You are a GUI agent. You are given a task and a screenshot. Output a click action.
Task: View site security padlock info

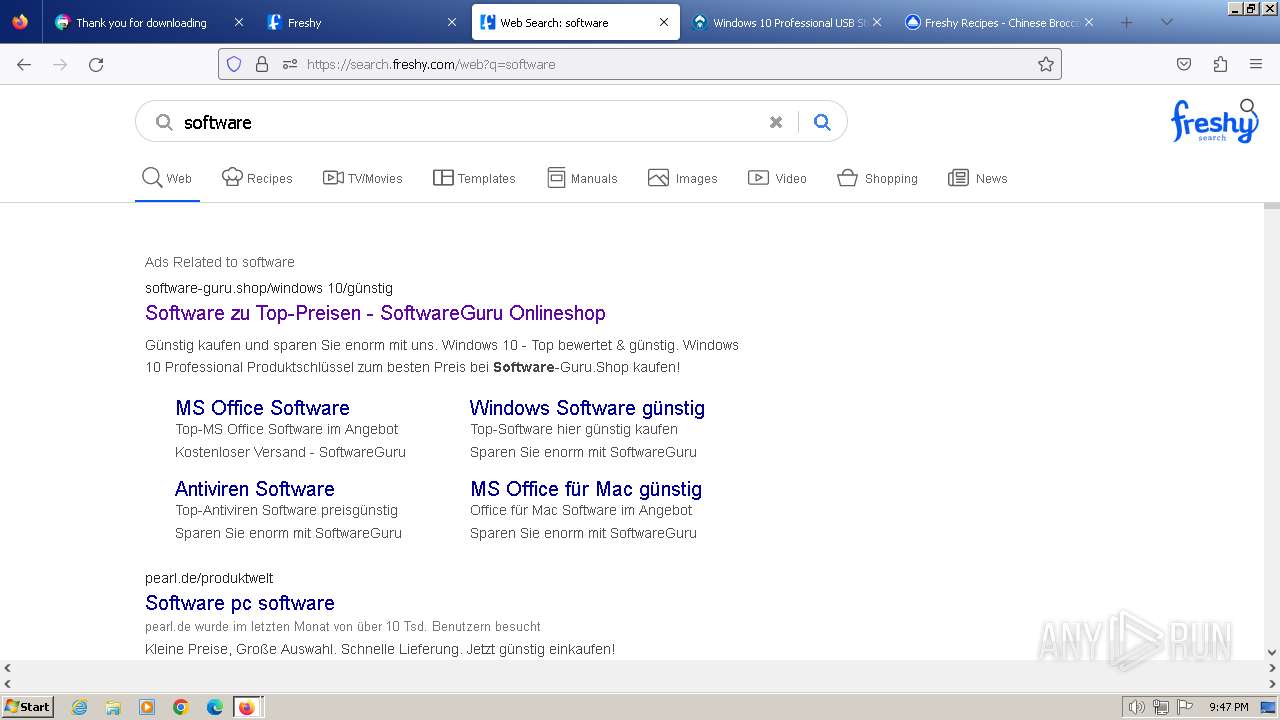262,64
